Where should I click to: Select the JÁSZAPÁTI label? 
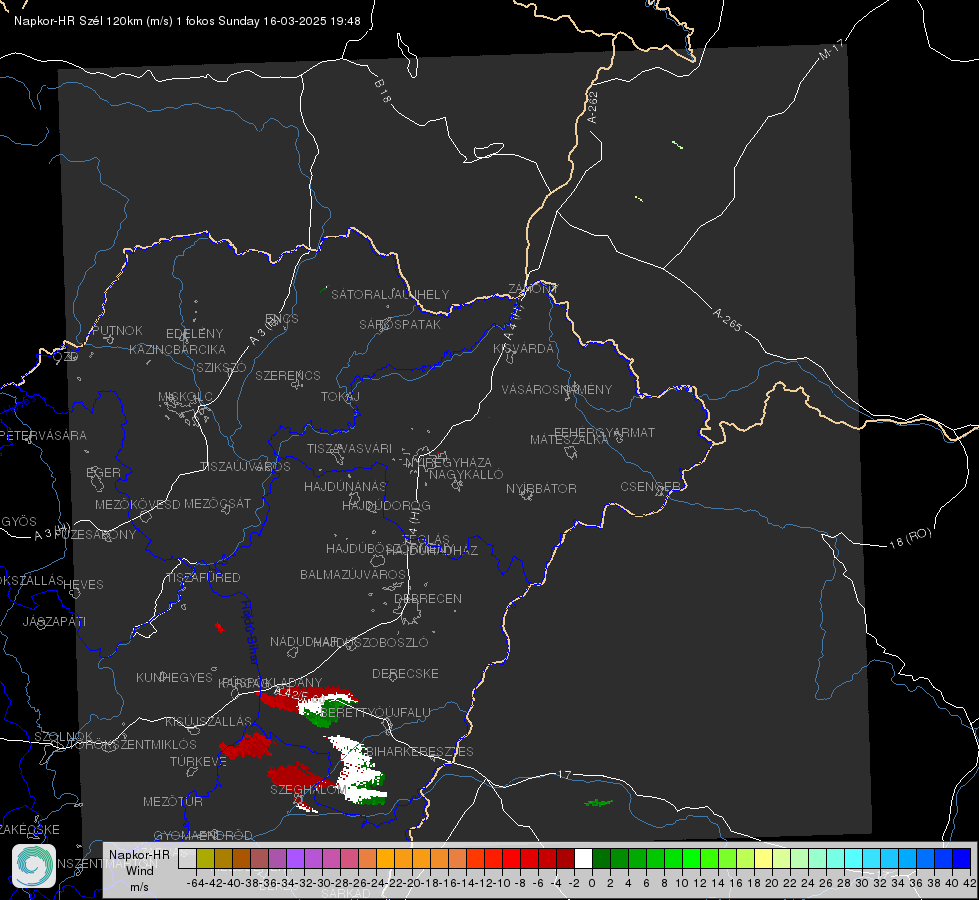pos(54,621)
